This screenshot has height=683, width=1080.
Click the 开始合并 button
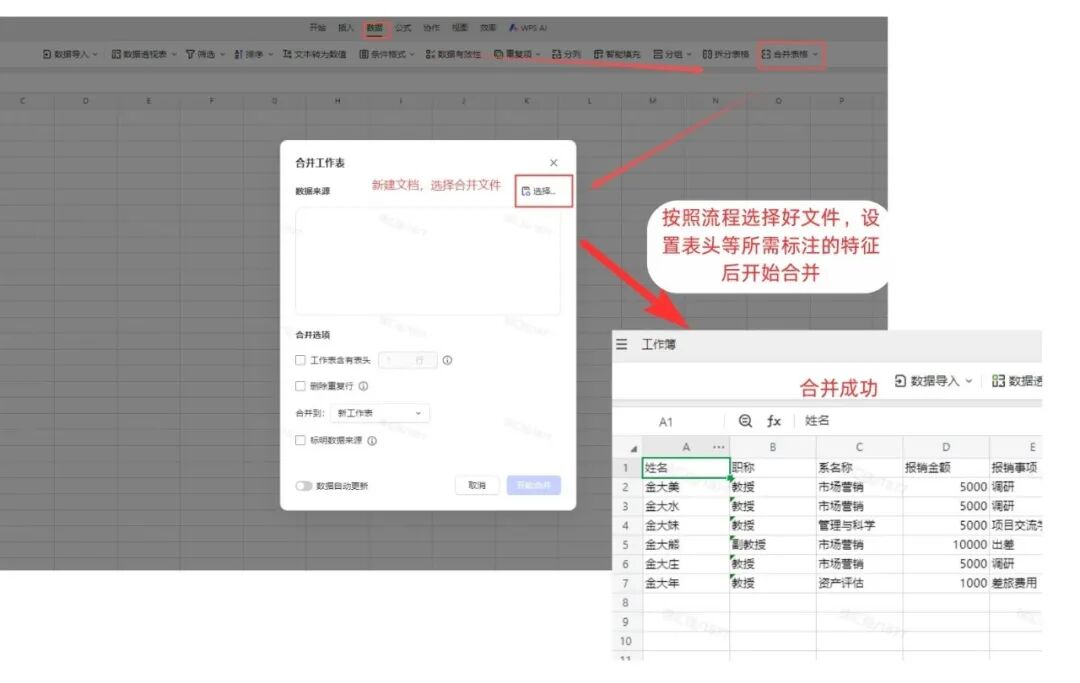click(534, 485)
